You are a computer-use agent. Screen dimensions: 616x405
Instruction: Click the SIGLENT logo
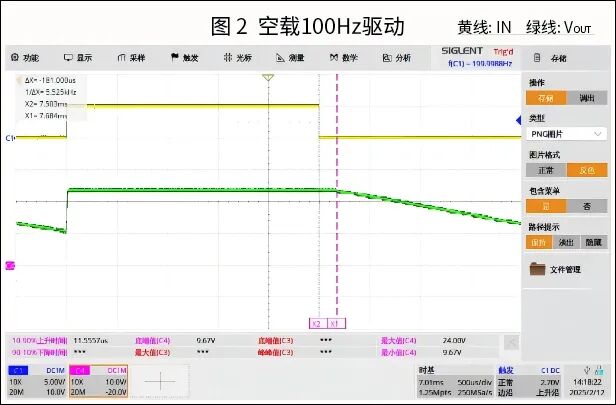(462, 51)
